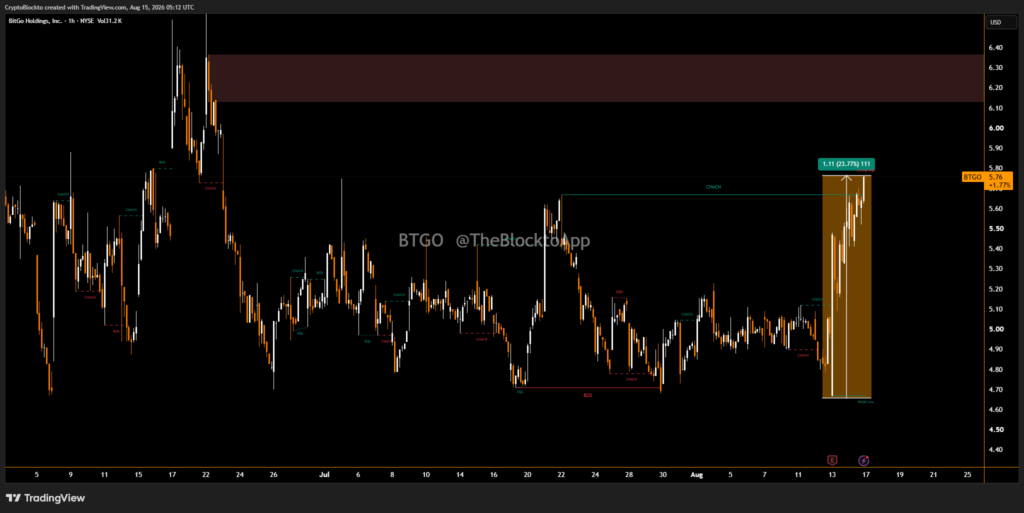Click the 4.90 price axis label

995,349
